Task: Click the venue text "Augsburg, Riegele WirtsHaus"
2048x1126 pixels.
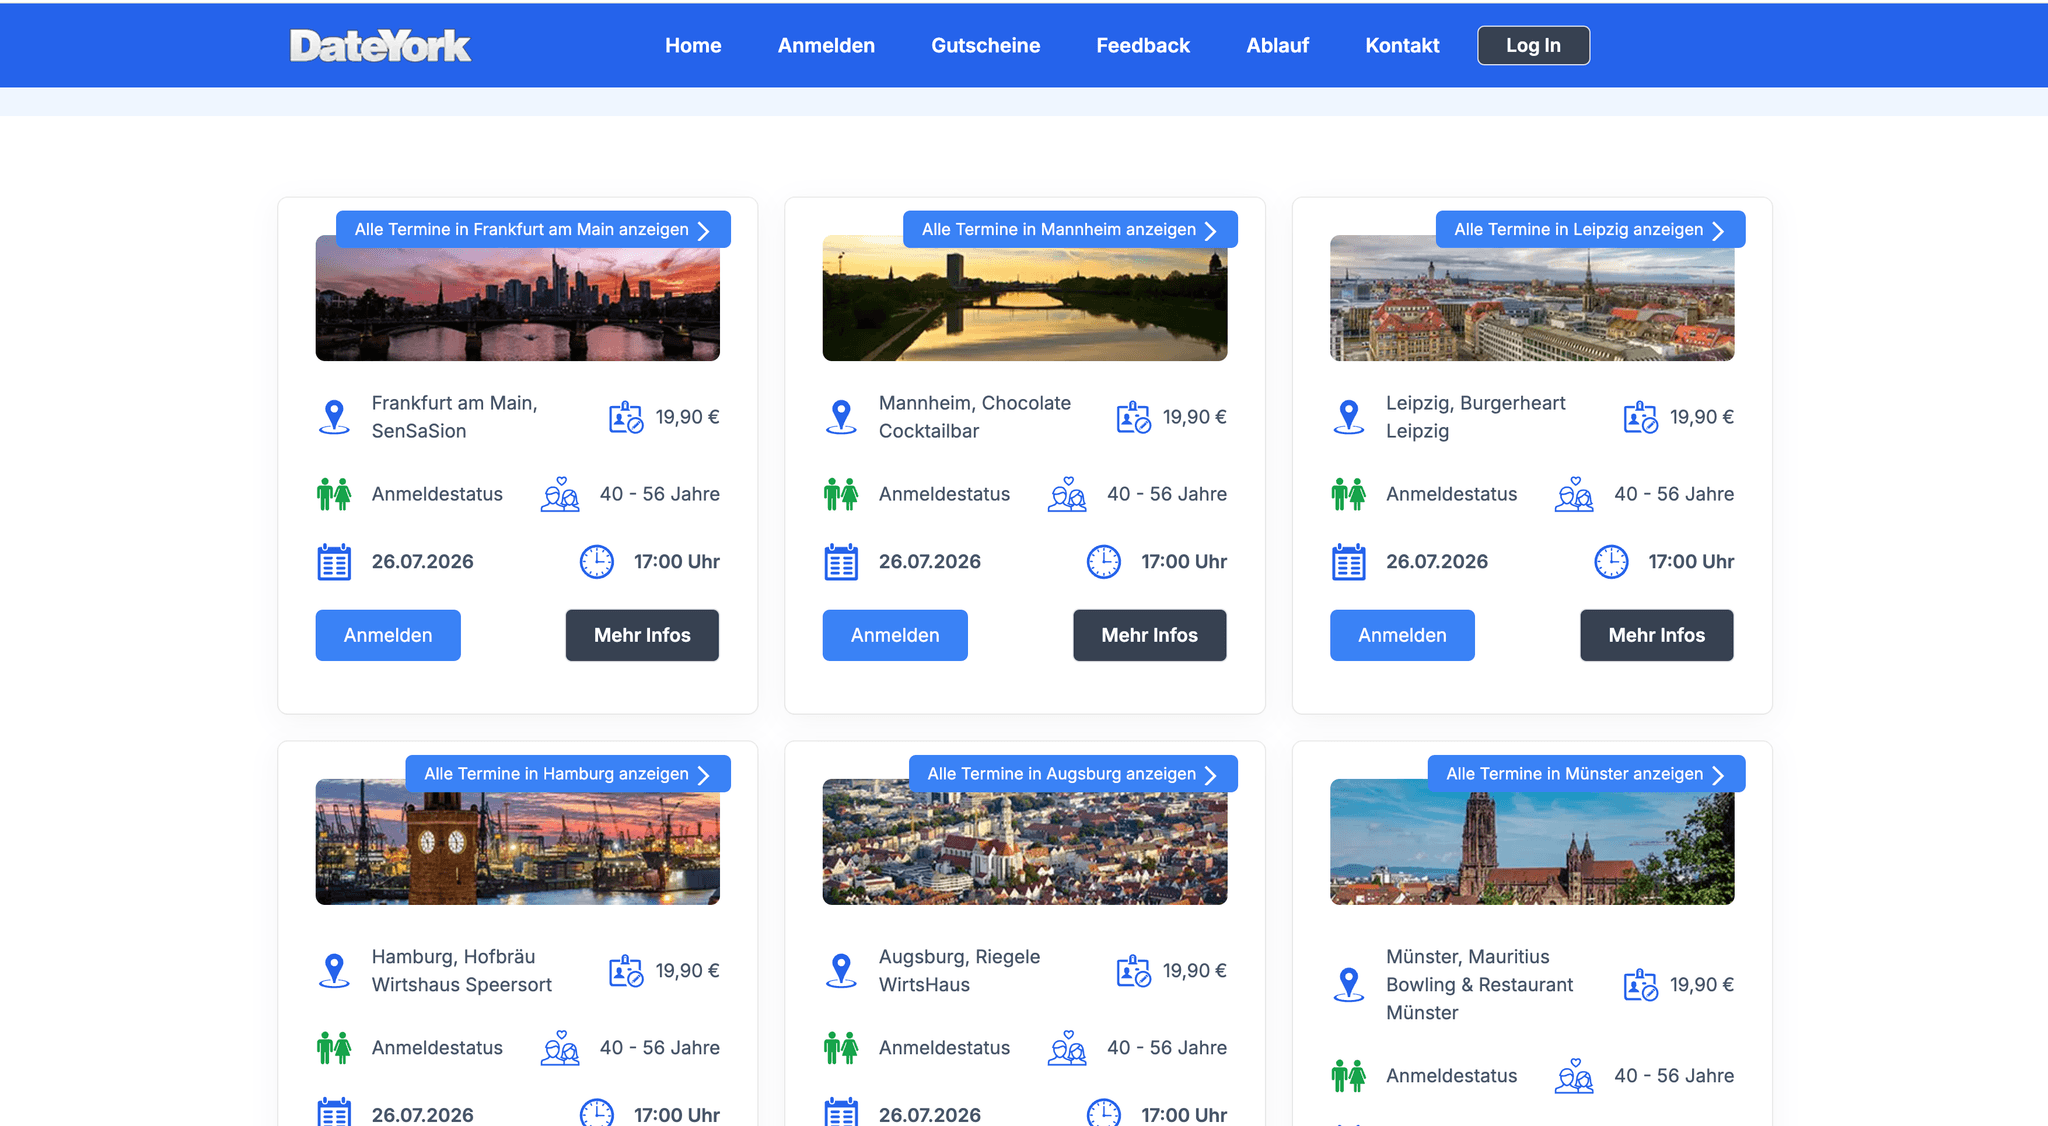Action: coord(960,971)
